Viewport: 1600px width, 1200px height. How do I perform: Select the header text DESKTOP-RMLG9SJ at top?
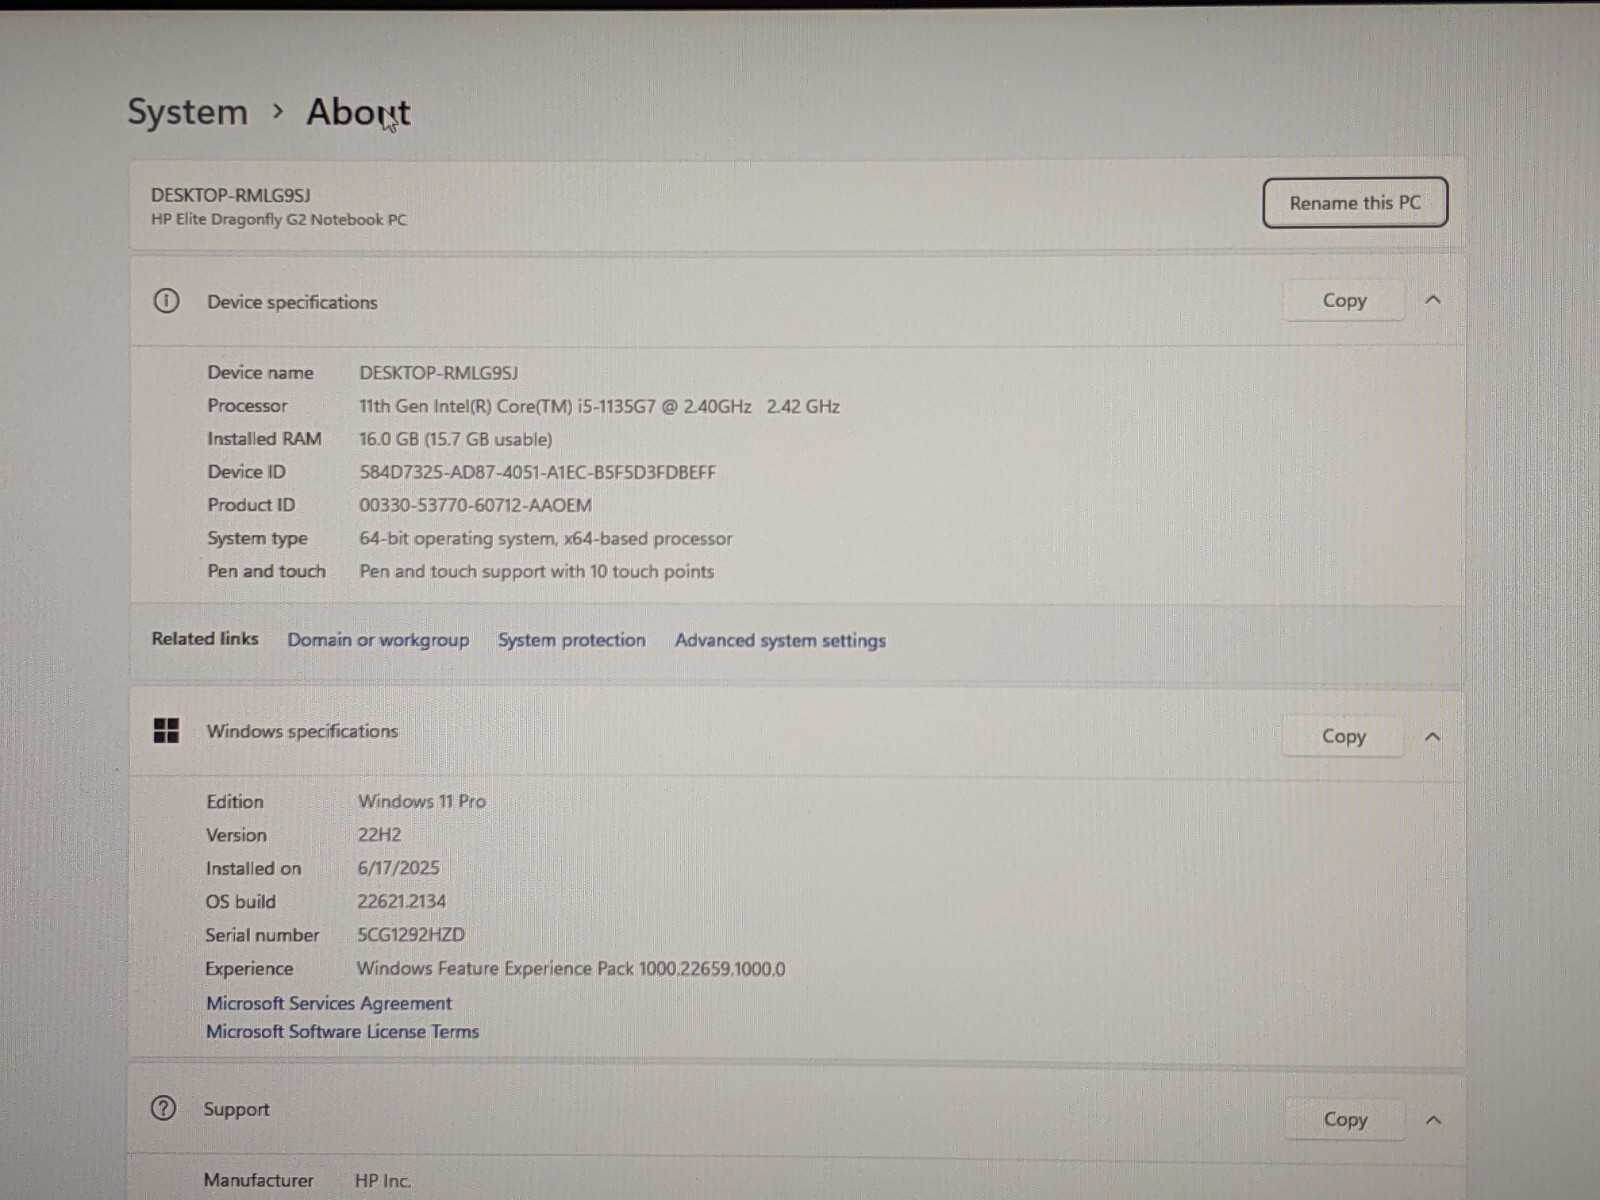[x=231, y=195]
